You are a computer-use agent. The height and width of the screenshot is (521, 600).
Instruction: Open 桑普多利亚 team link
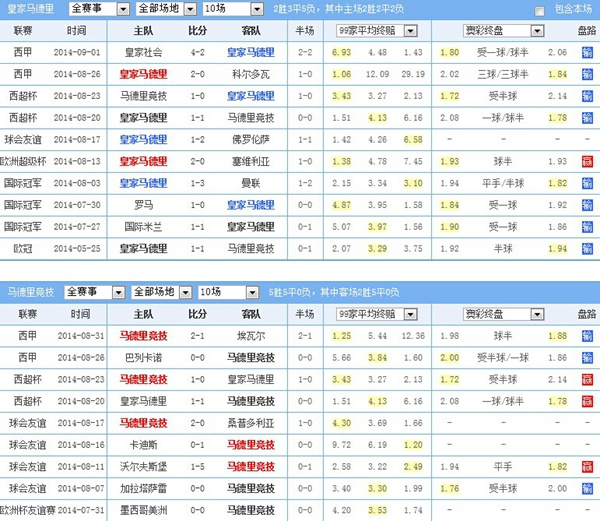(x=251, y=423)
